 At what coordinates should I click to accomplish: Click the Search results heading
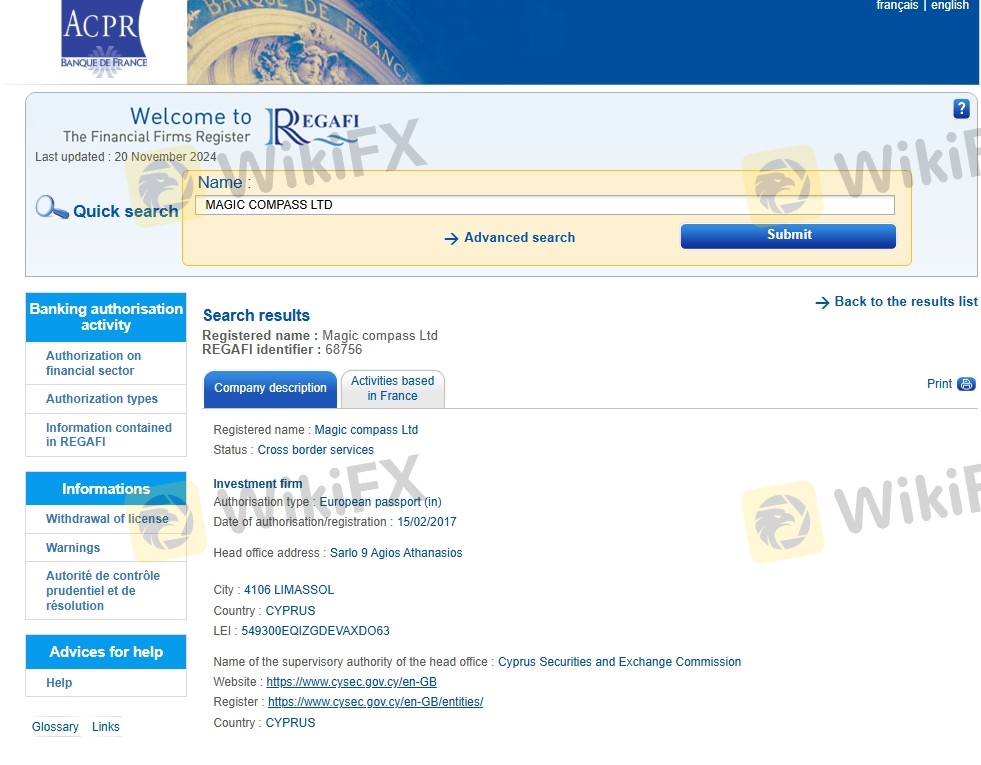256,315
